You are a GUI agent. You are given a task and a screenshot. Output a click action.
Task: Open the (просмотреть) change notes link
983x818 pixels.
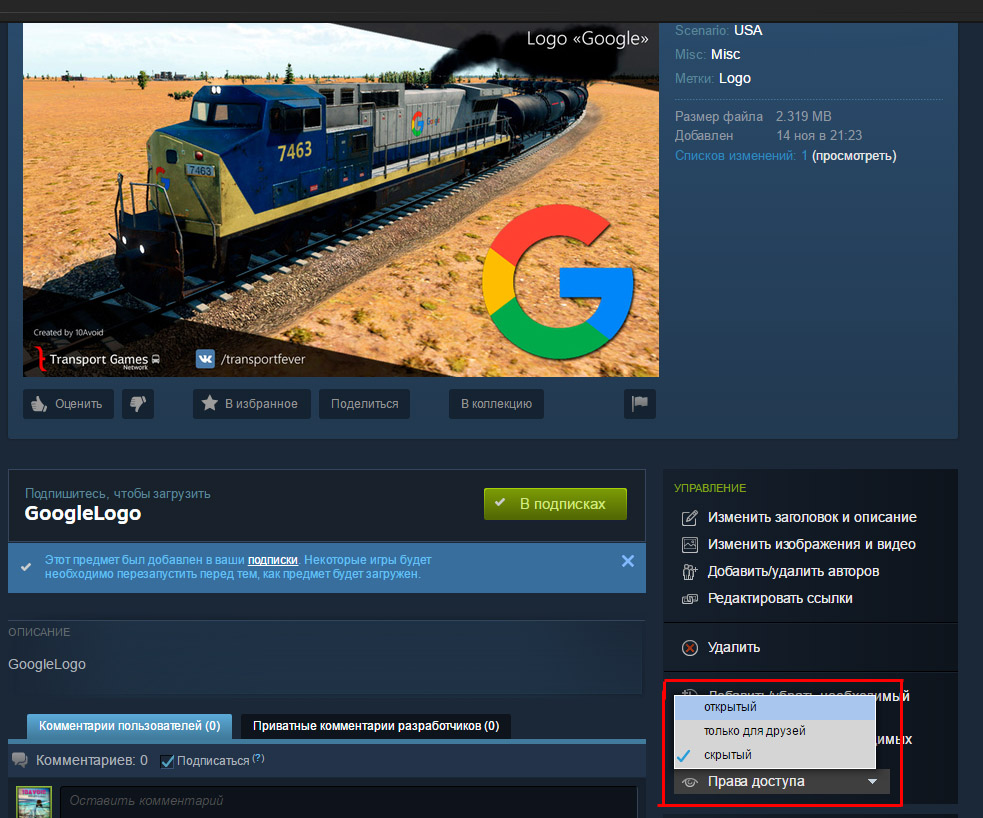pyautogui.click(x=854, y=156)
